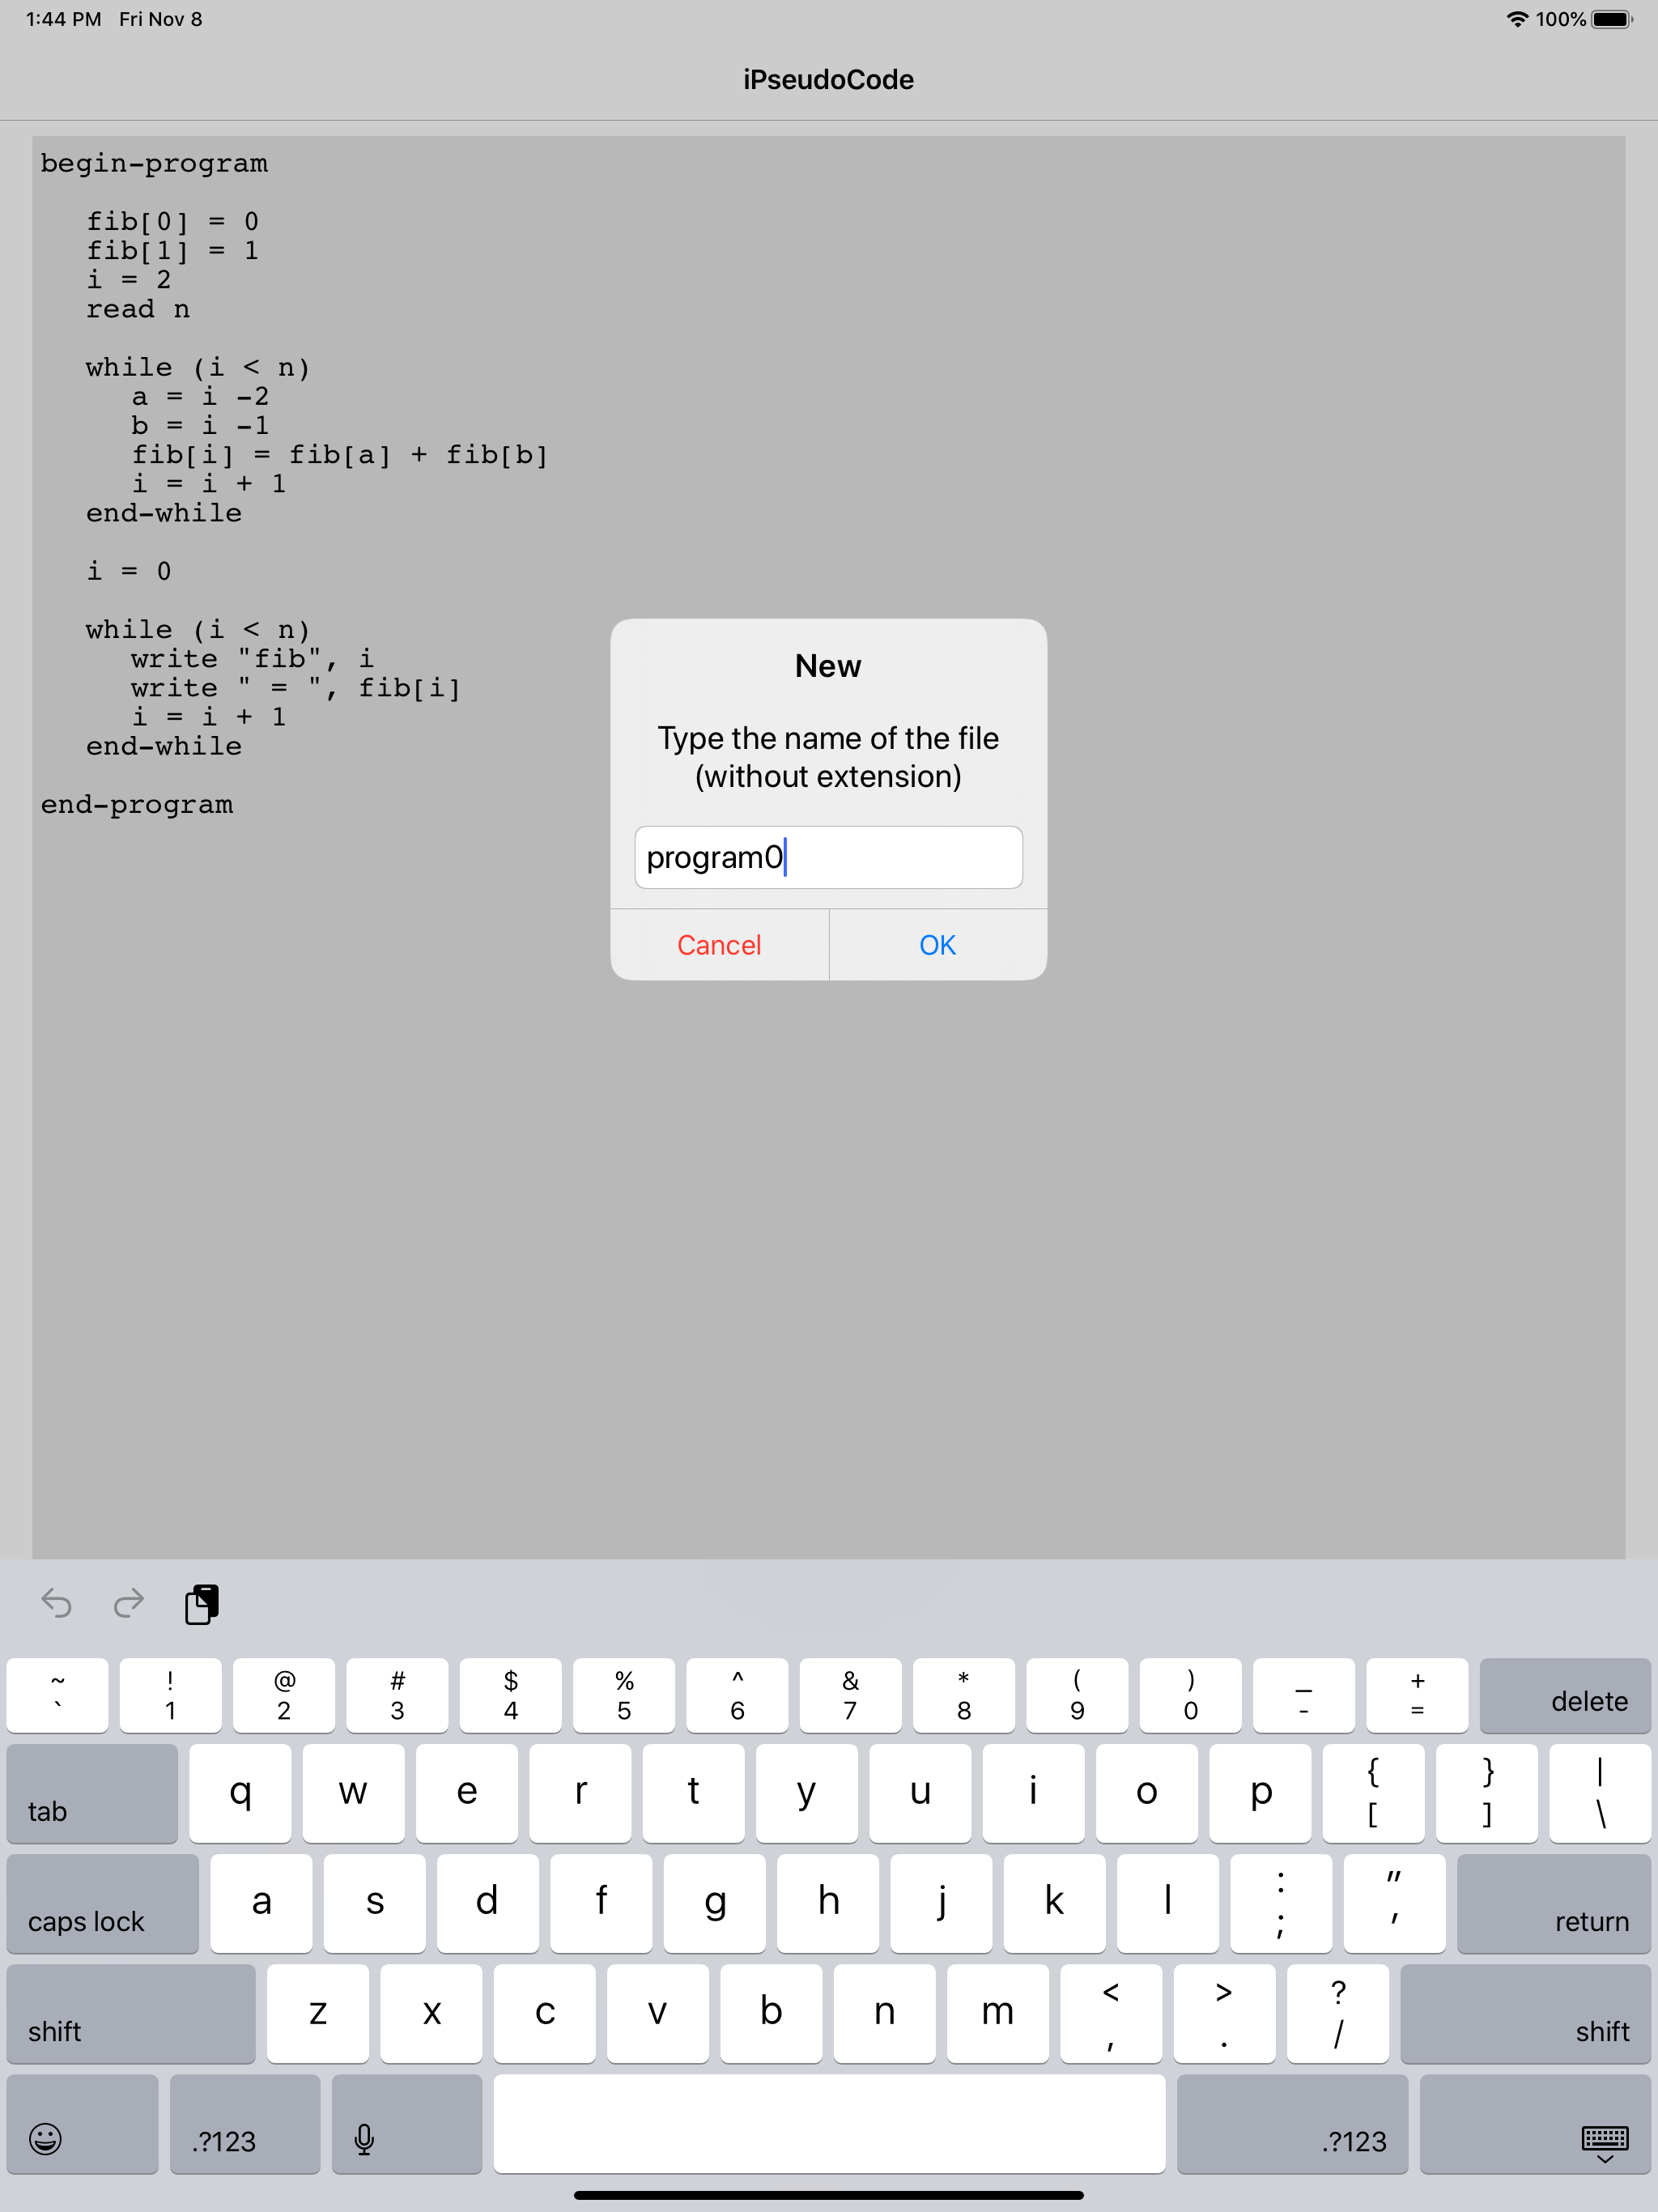Tap the number 8 asterisk key
Screen dimensions: 1658x2212
(x=964, y=1696)
